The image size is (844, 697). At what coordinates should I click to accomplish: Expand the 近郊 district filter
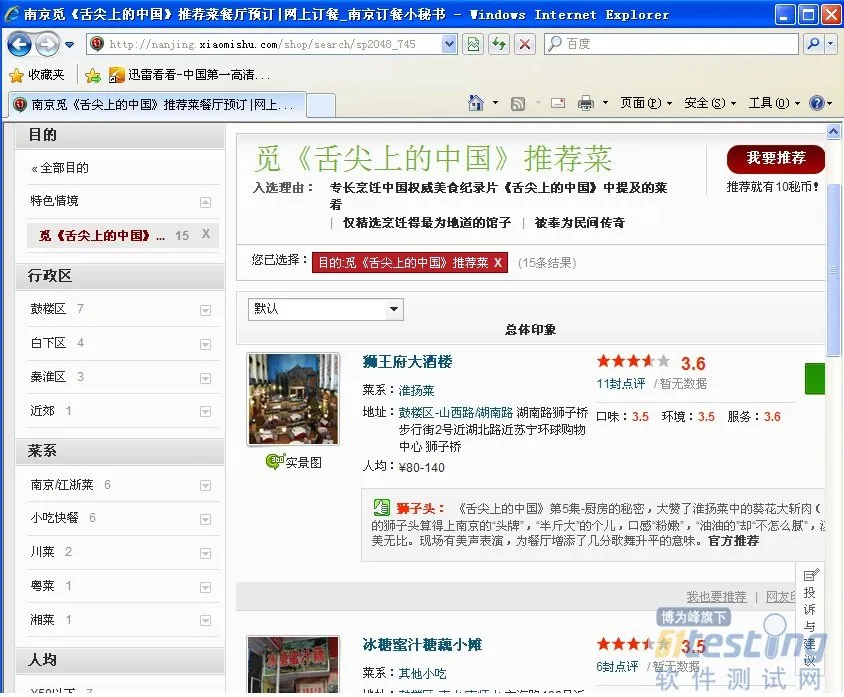pyautogui.click(x=205, y=412)
